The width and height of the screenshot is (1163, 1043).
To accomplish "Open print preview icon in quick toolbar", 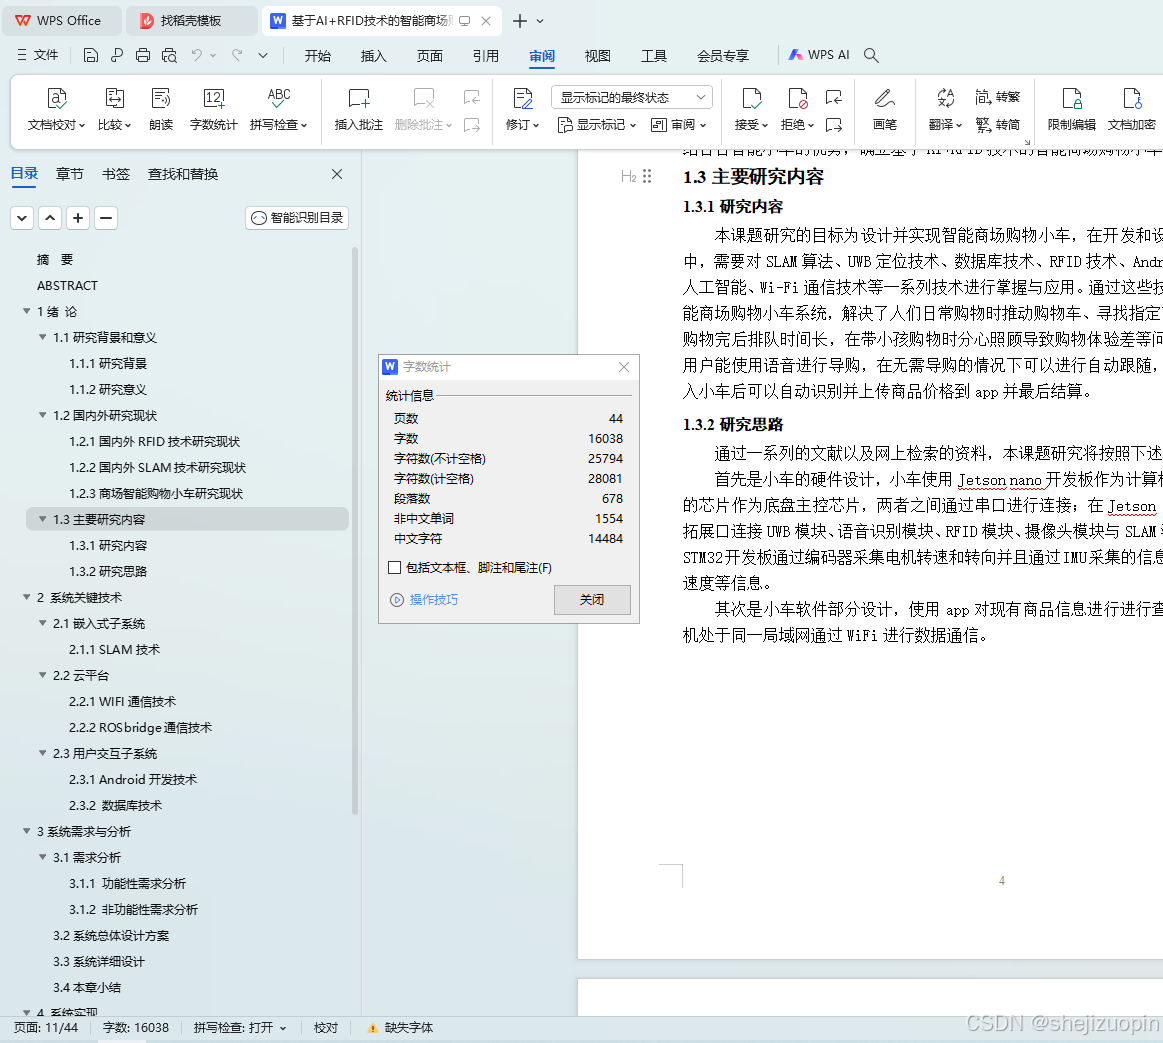I will [169, 55].
